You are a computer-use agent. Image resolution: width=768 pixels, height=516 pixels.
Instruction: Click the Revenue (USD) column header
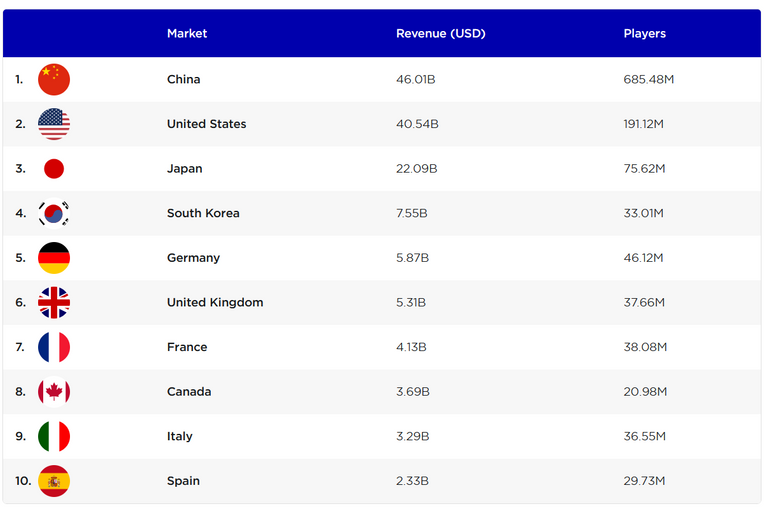click(x=440, y=33)
